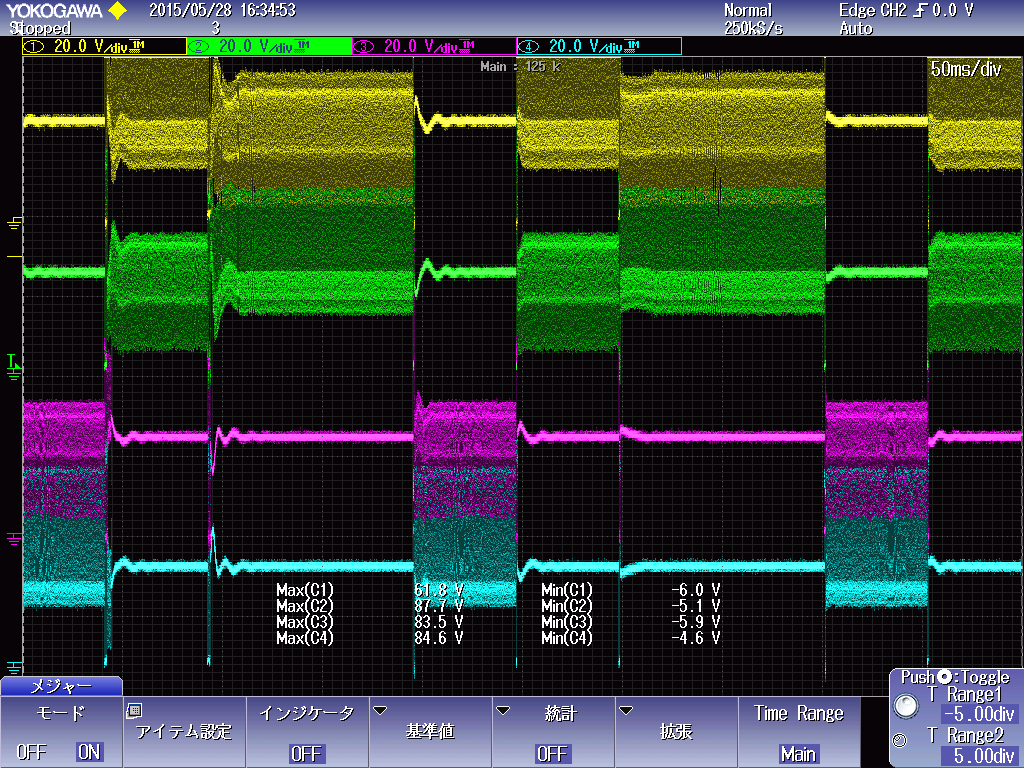The image size is (1024, 768).
Task: Click the メジャー menu tab
Action: click(x=61, y=686)
